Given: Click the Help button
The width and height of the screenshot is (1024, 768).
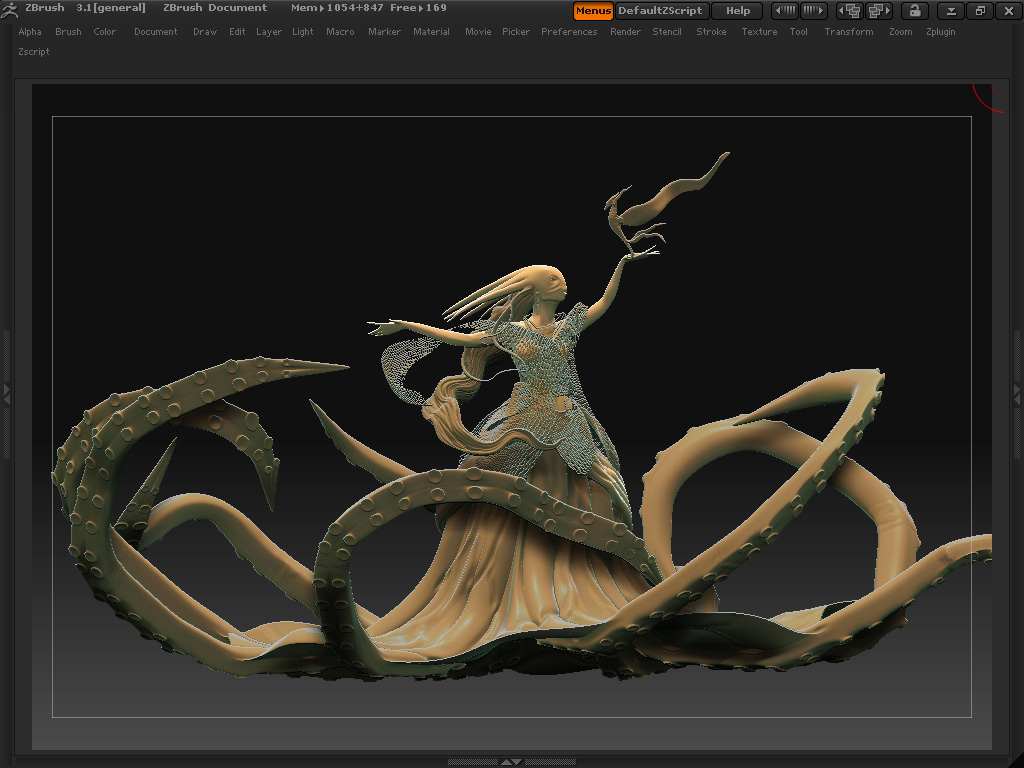Looking at the screenshot, I should pos(738,11).
